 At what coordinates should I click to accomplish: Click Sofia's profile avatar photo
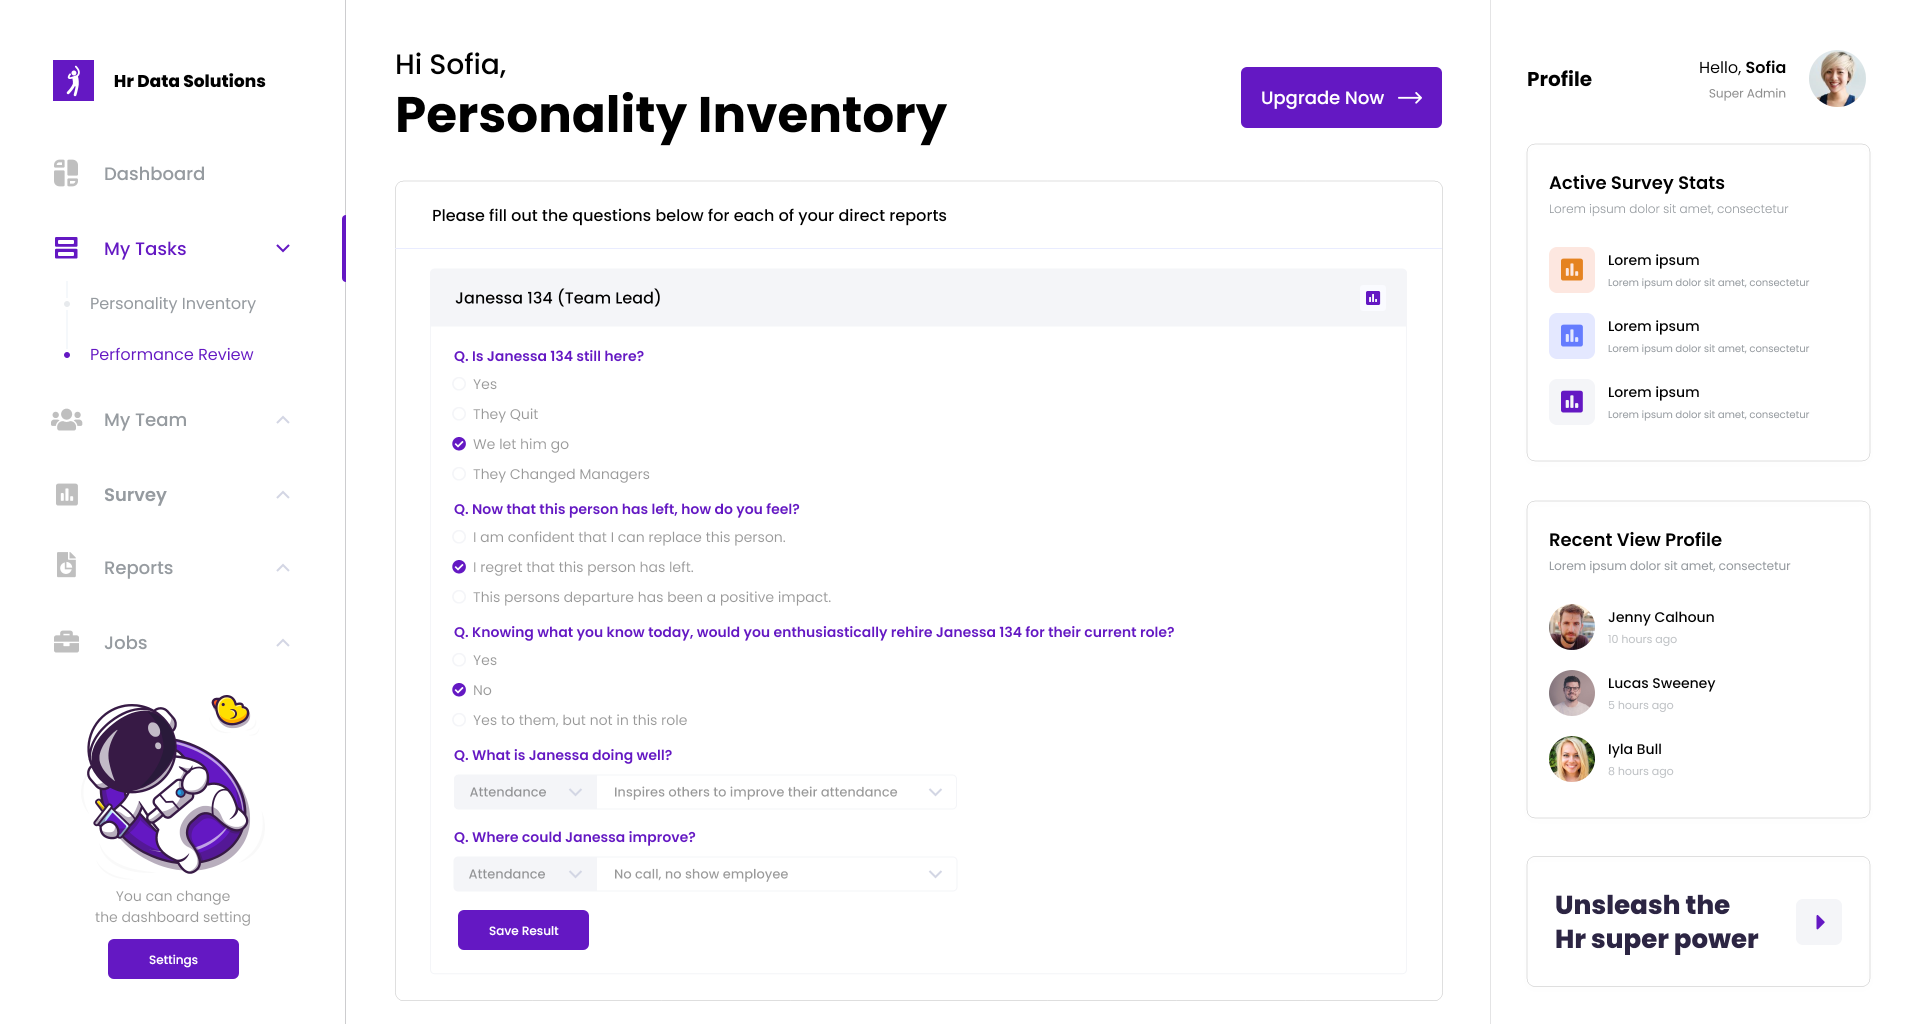point(1836,79)
